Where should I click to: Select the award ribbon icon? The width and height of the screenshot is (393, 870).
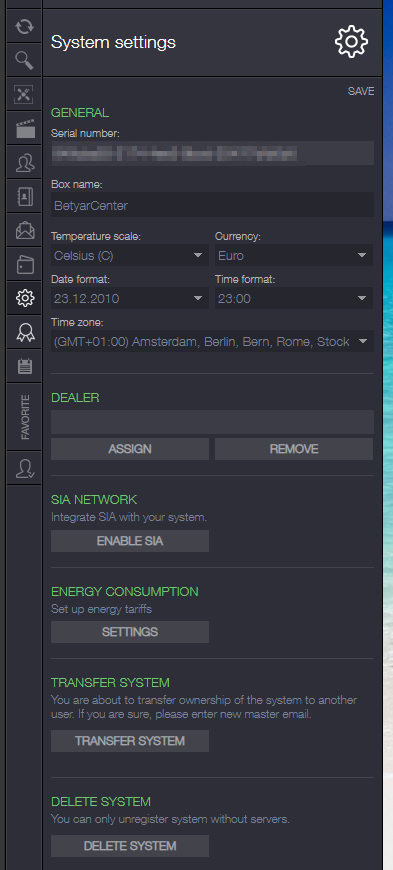(24, 332)
